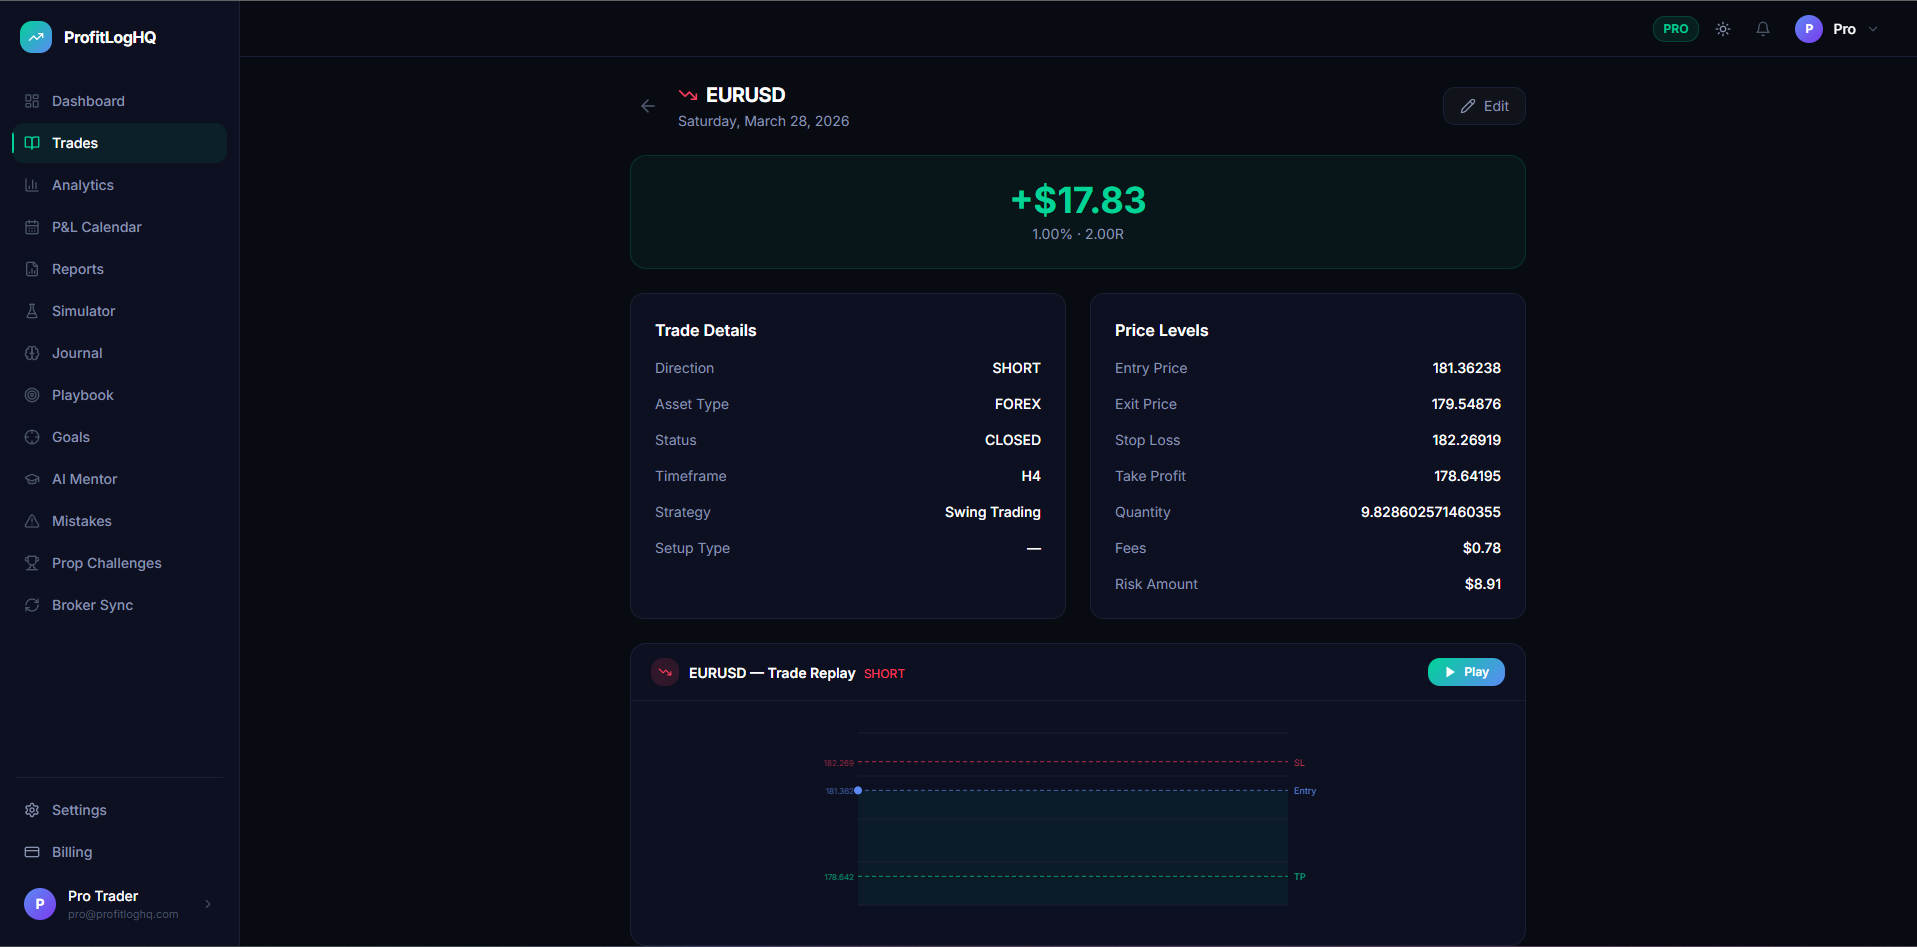This screenshot has width=1917, height=947.
Task: Expand the Pro Trader profile arrow
Action: coord(208,904)
